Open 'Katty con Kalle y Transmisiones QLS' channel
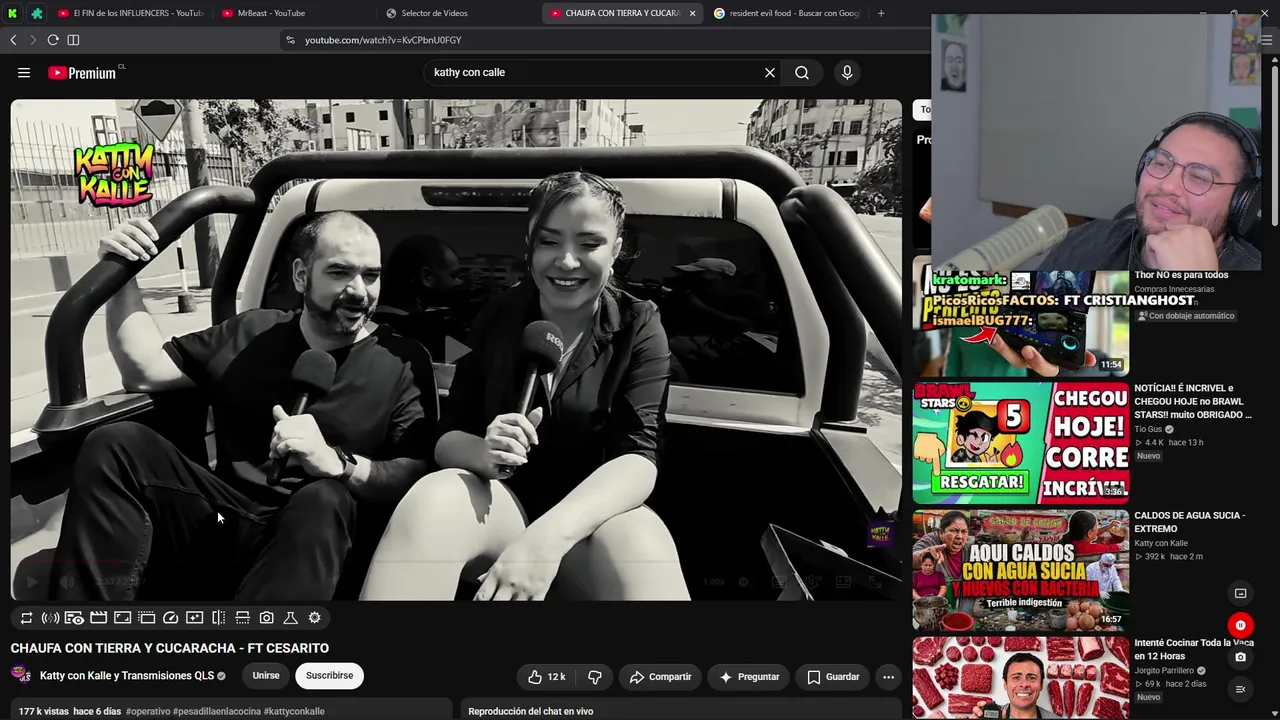Screen dimensions: 1280x720 pos(127,676)
